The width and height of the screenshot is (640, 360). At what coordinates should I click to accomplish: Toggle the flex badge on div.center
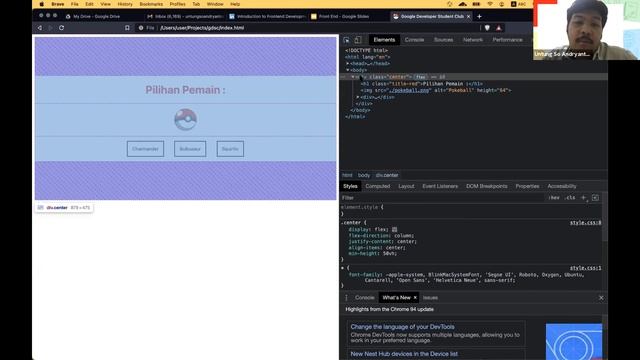click(420, 77)
